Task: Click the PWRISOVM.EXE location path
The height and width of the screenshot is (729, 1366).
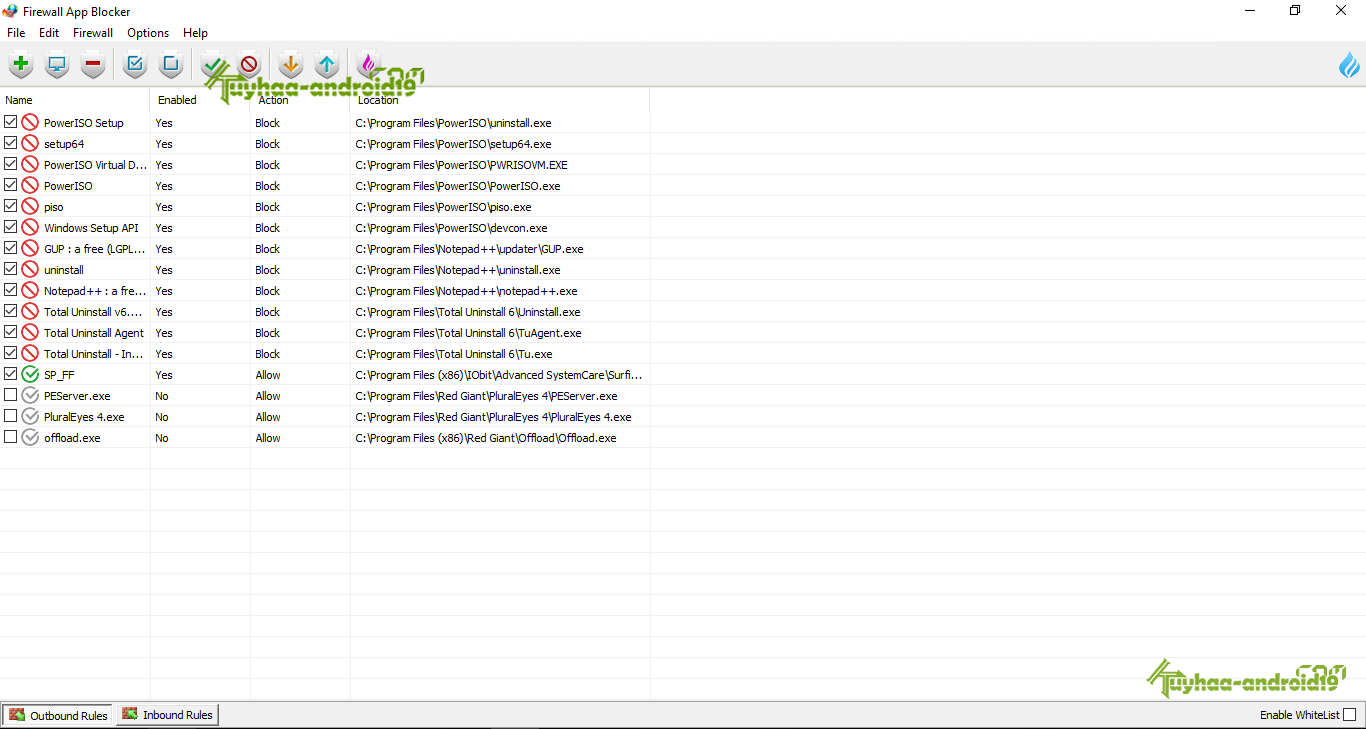Action: pos(462,165)
